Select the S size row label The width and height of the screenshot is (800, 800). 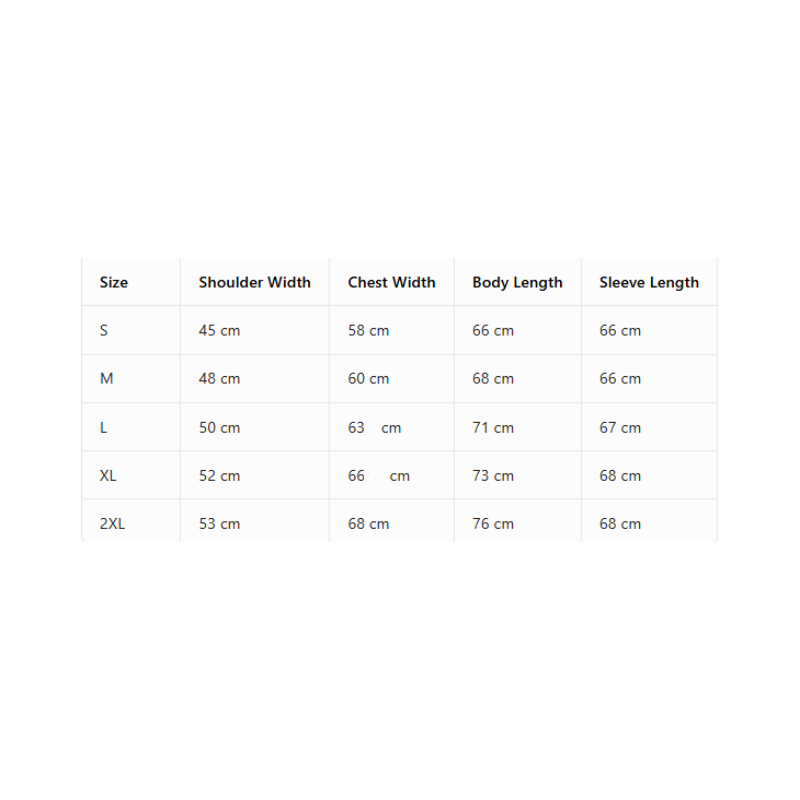[104, 330]
